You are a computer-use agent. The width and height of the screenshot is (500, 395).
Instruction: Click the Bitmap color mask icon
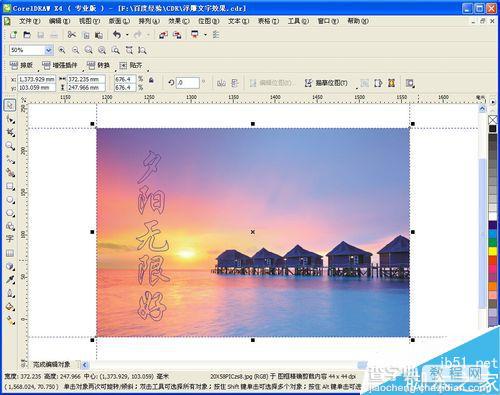pyautogui.click(x=392, y=83)
